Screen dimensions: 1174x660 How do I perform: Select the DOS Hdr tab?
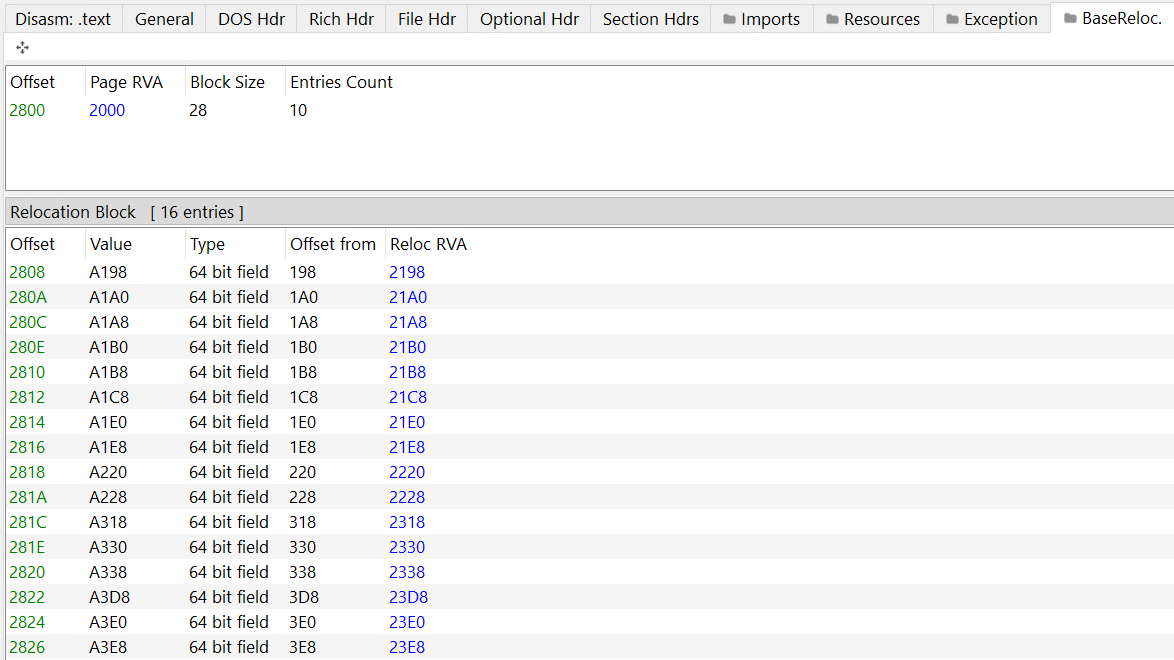pyautogui.click(x=251, y=19)
